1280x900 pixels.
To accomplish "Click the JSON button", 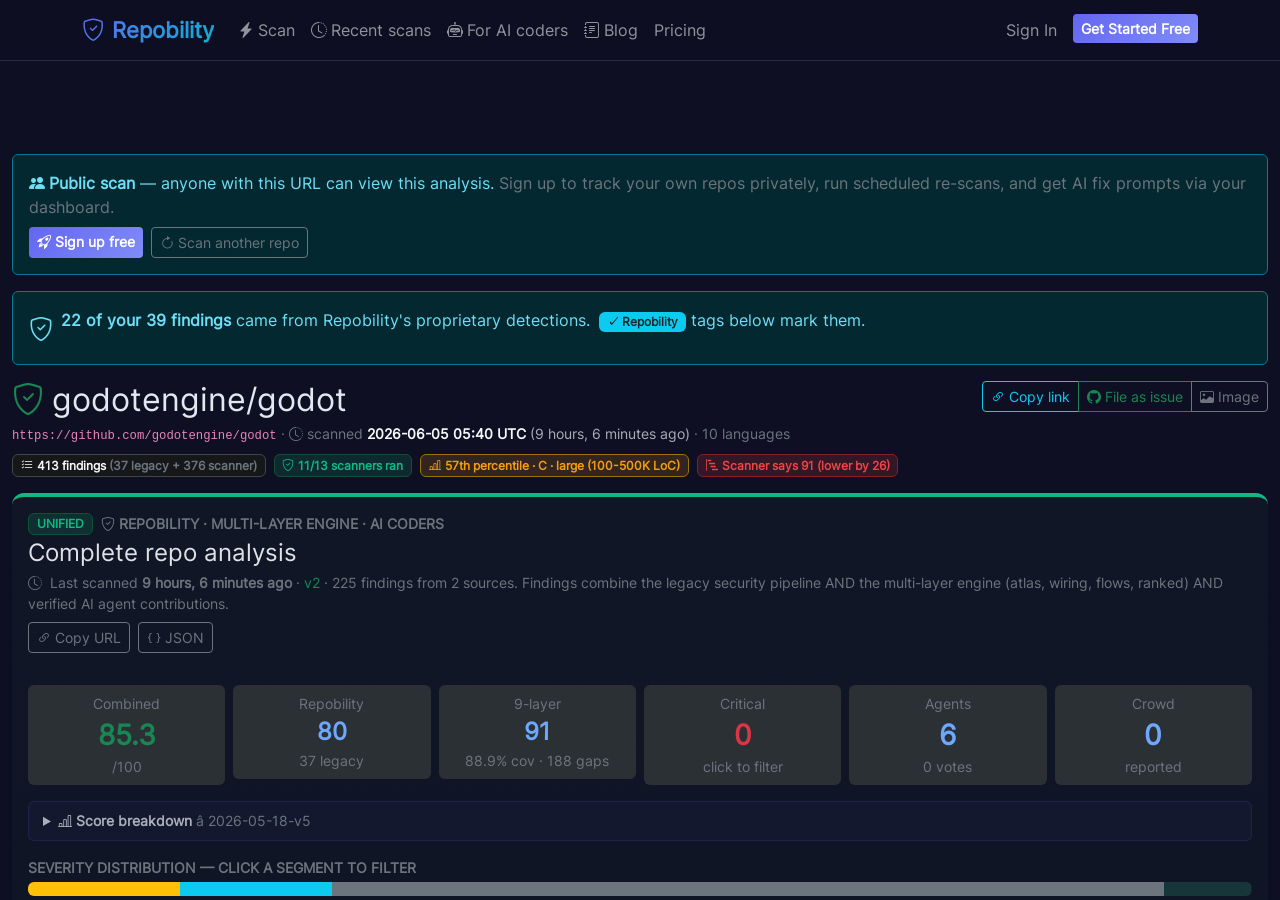I will (x=175, y=637).
